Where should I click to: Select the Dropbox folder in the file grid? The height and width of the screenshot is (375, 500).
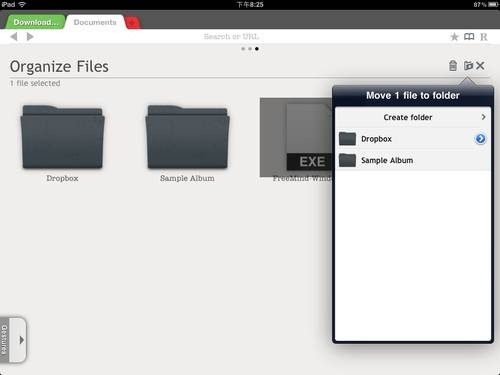tap(62, 137)
